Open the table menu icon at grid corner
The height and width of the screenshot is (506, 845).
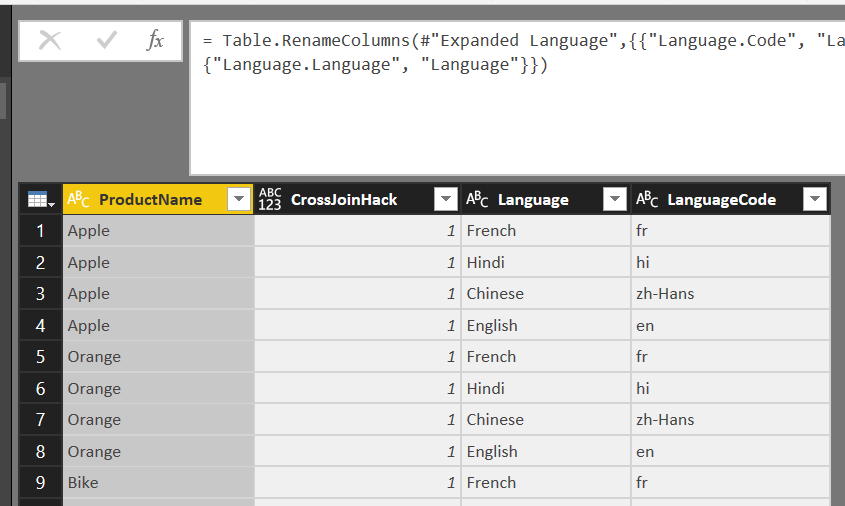coord(41,200)
